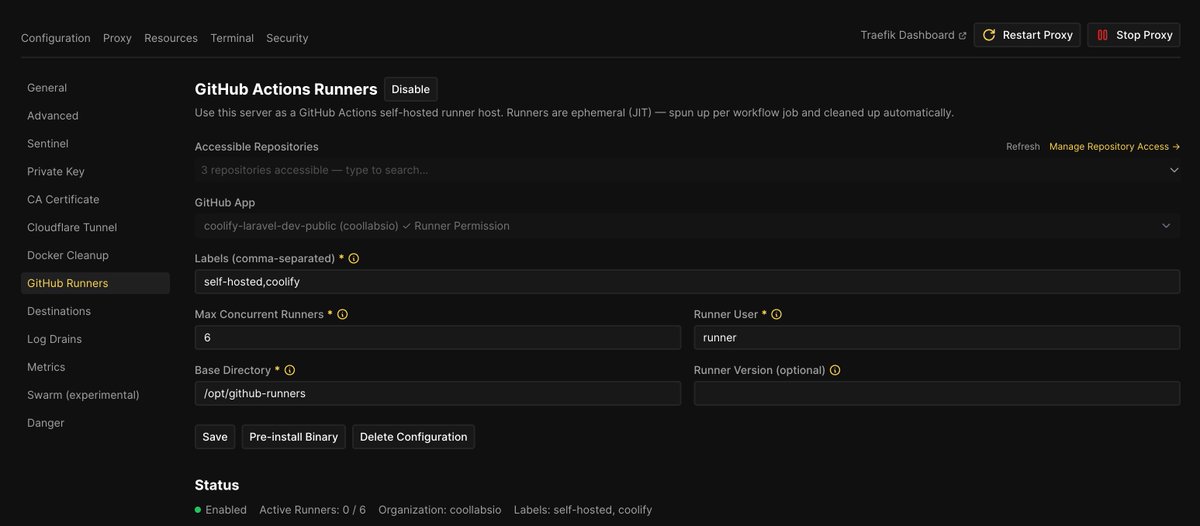Click the green Enabled status indicator
This screenshot has height=526, width=1200.
(x=199, y=510)
